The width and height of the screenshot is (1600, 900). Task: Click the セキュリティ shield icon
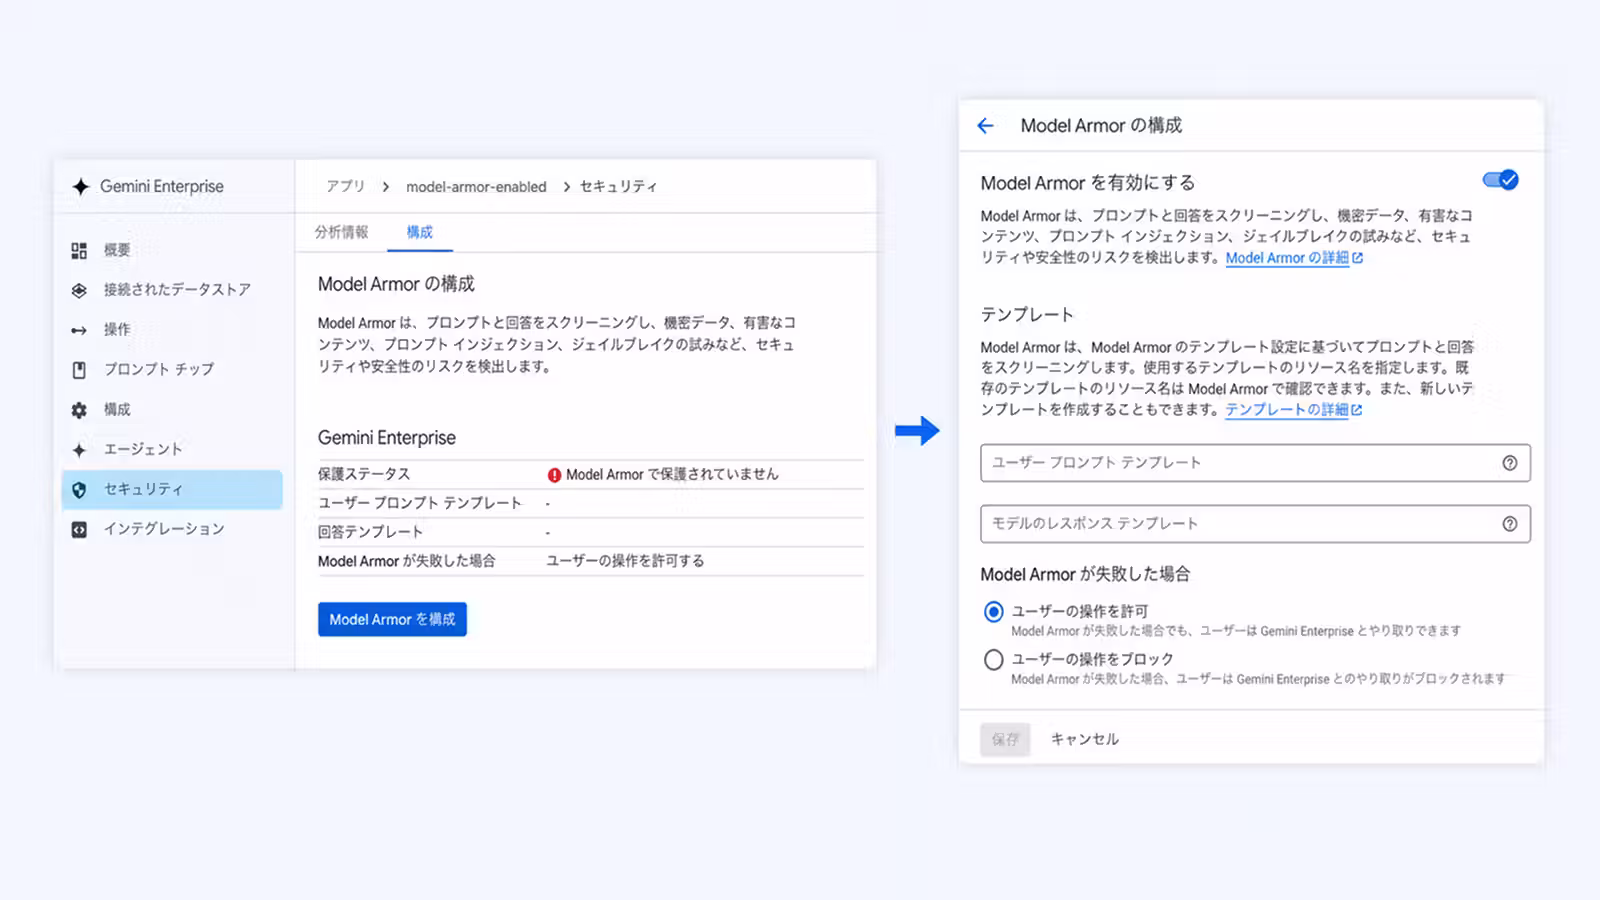click(79, 490)
